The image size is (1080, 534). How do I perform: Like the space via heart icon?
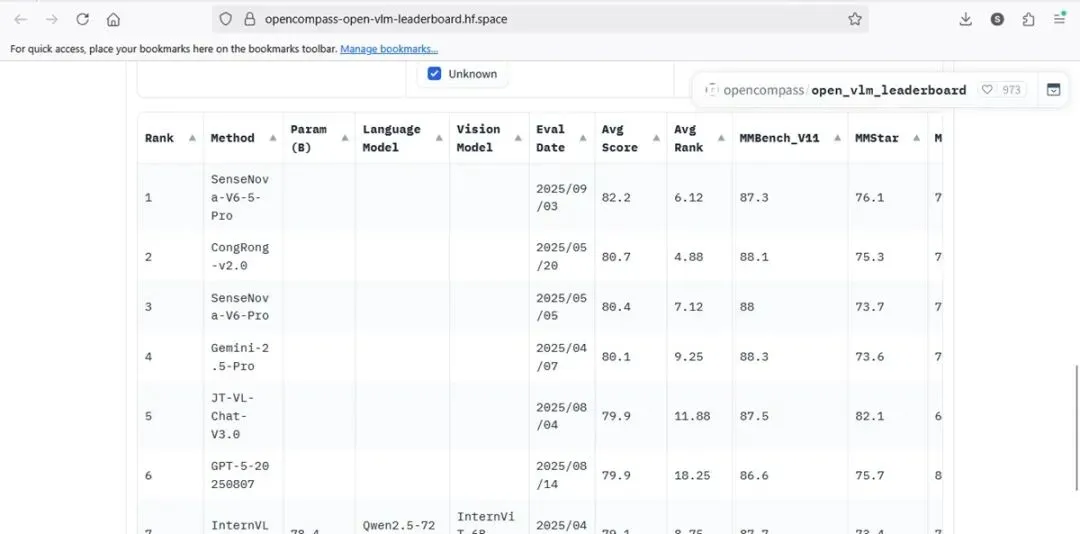987,90
